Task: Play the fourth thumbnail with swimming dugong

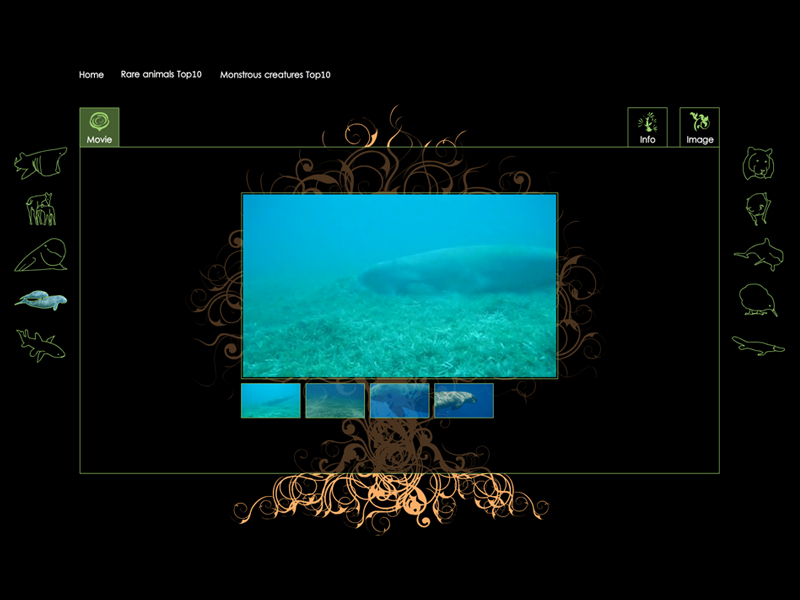Action: point(464,401)
